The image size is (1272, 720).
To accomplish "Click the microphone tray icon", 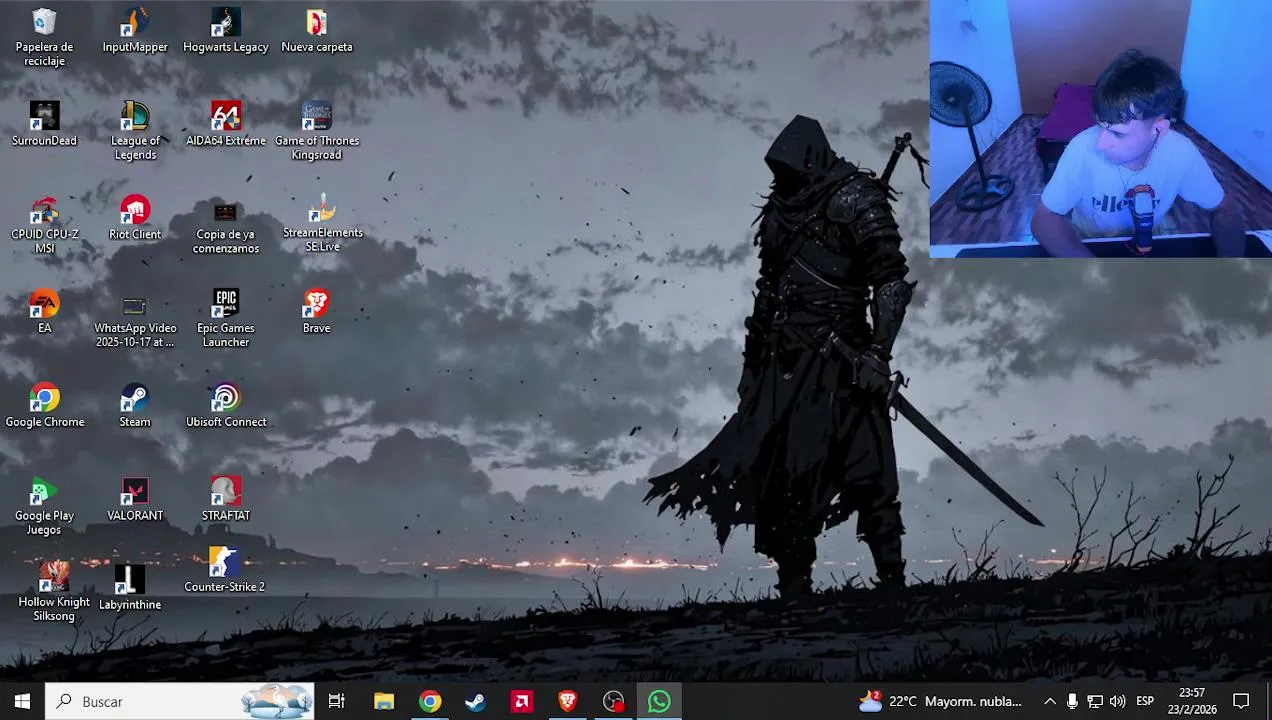I will (x=1072, y=701).
